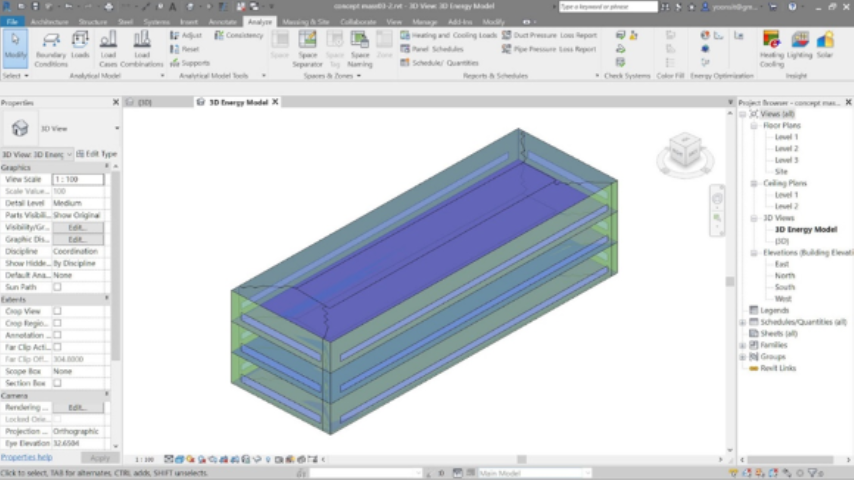Click the Visibility/Graphics Edit button
854x480 pixels.
(77, 227)
